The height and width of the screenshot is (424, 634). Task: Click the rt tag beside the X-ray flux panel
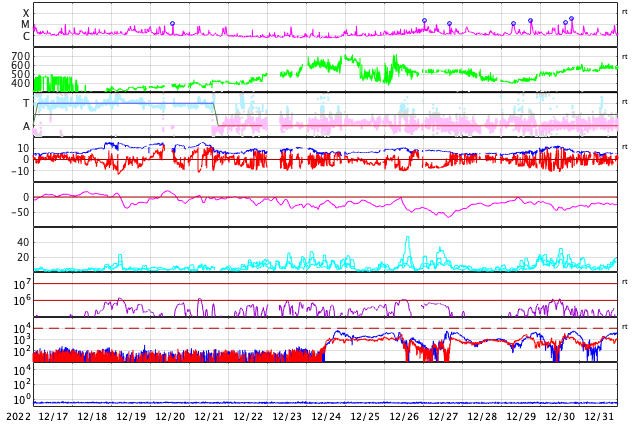coord(625,12)
